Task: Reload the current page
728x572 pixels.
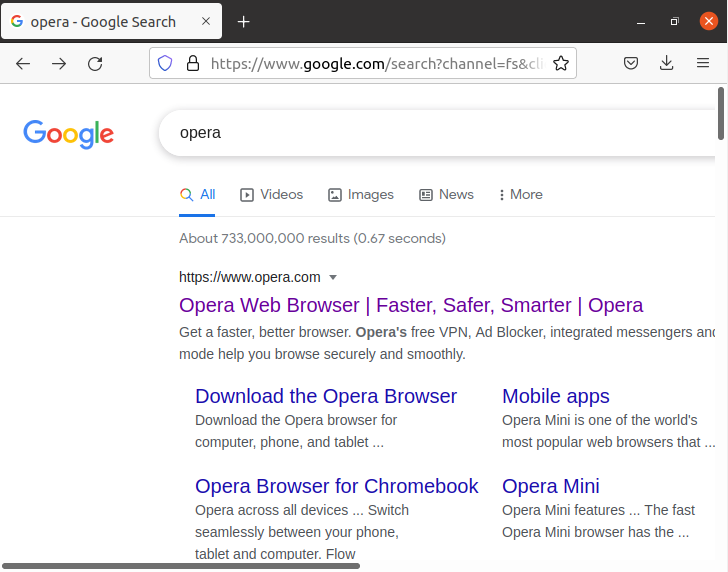Action: [95, 64]
